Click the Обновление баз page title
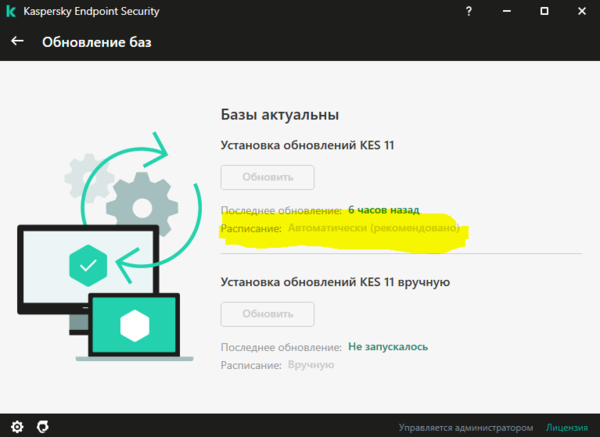 pyautogui.click(x=97, y=42)
